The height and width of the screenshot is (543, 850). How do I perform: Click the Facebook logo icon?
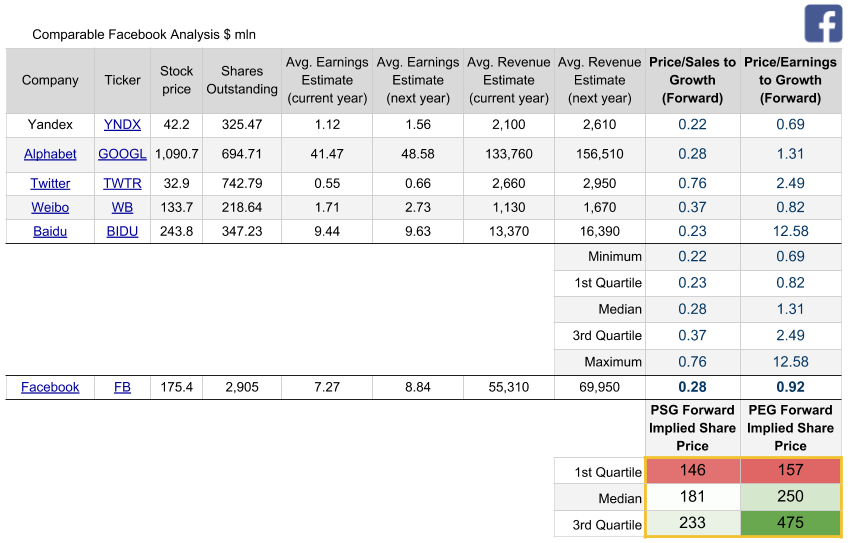(x=823, y=24)
